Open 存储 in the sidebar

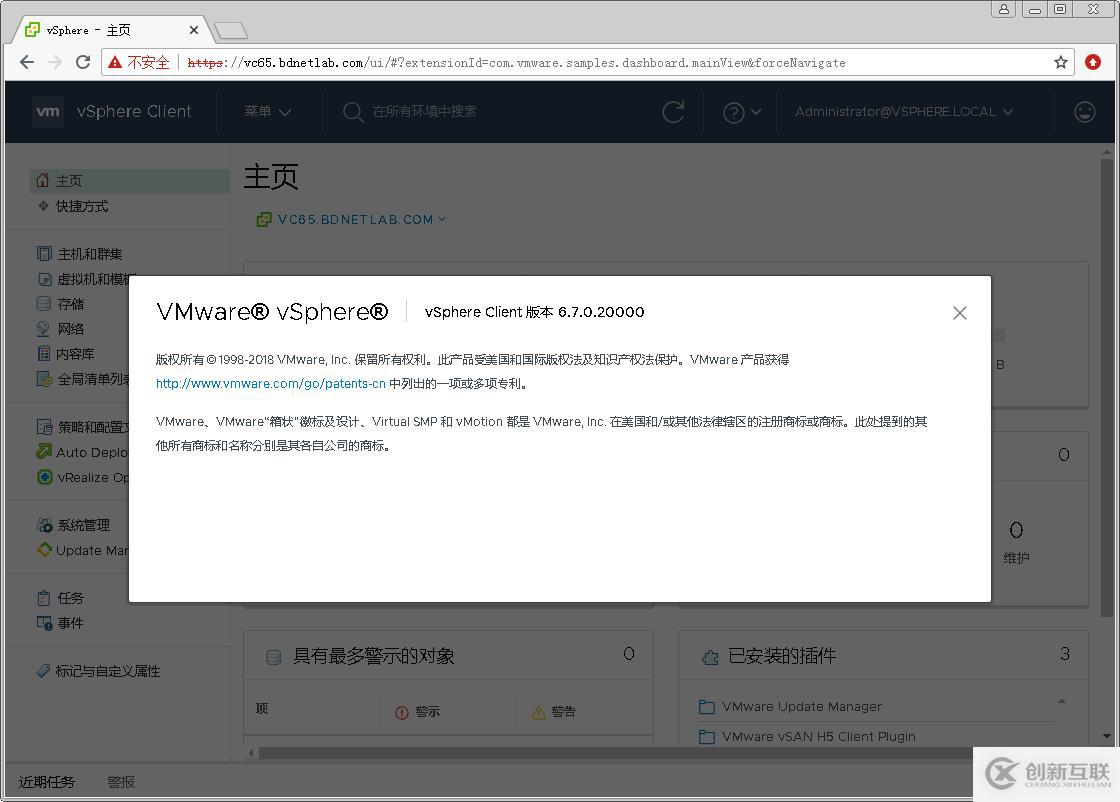[x=70, y=304]
